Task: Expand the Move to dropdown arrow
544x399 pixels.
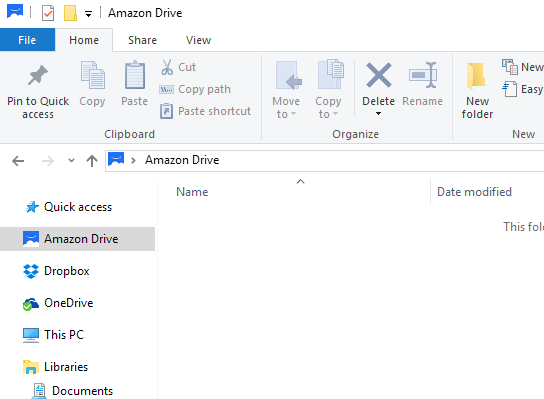Action: pyautogui.click(x=294, y=114)
